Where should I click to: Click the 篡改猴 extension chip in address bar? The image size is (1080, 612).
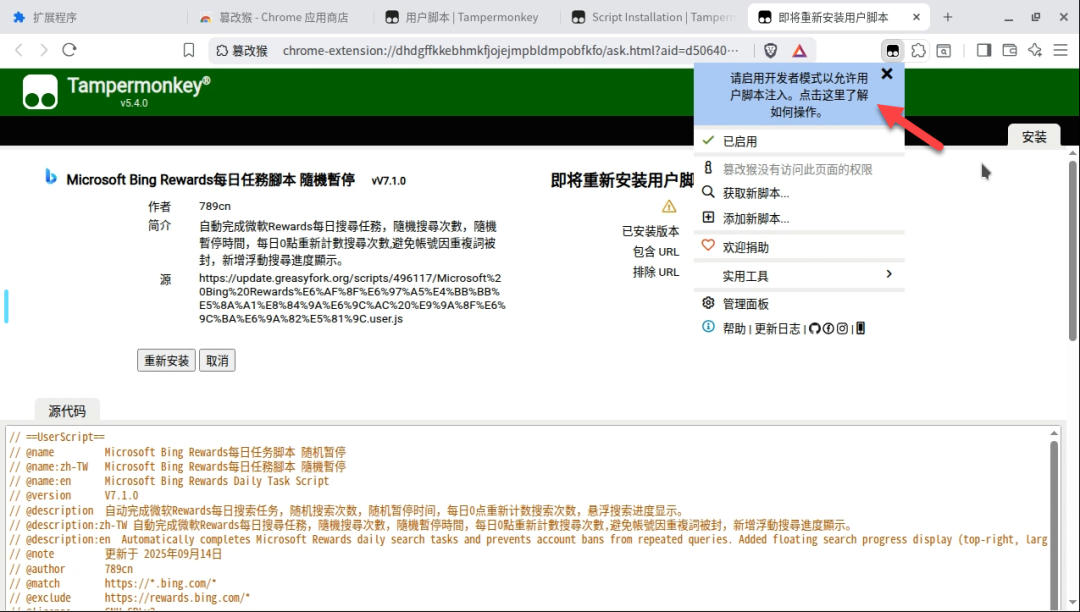pyautogui.click(x=241, y=50)
